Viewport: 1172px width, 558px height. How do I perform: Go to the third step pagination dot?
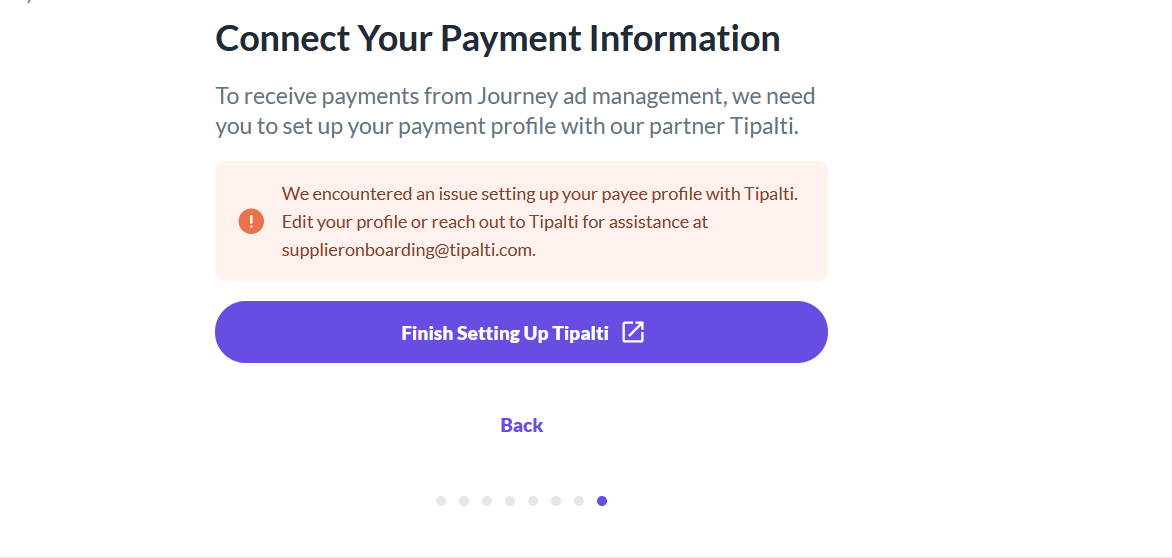tap(487, 501)
